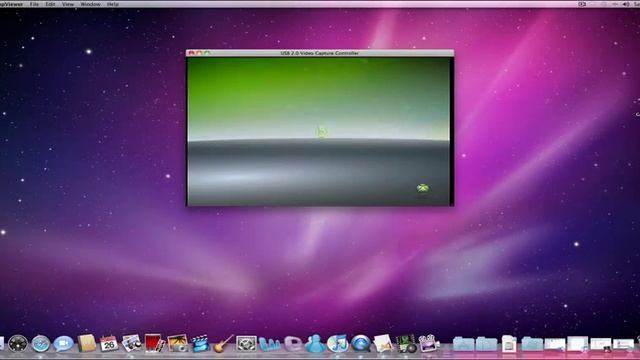The width and height of the screenshot is (640, 360).
Task: Launch Microsoft Word W icon
Action: pos(269,344)
